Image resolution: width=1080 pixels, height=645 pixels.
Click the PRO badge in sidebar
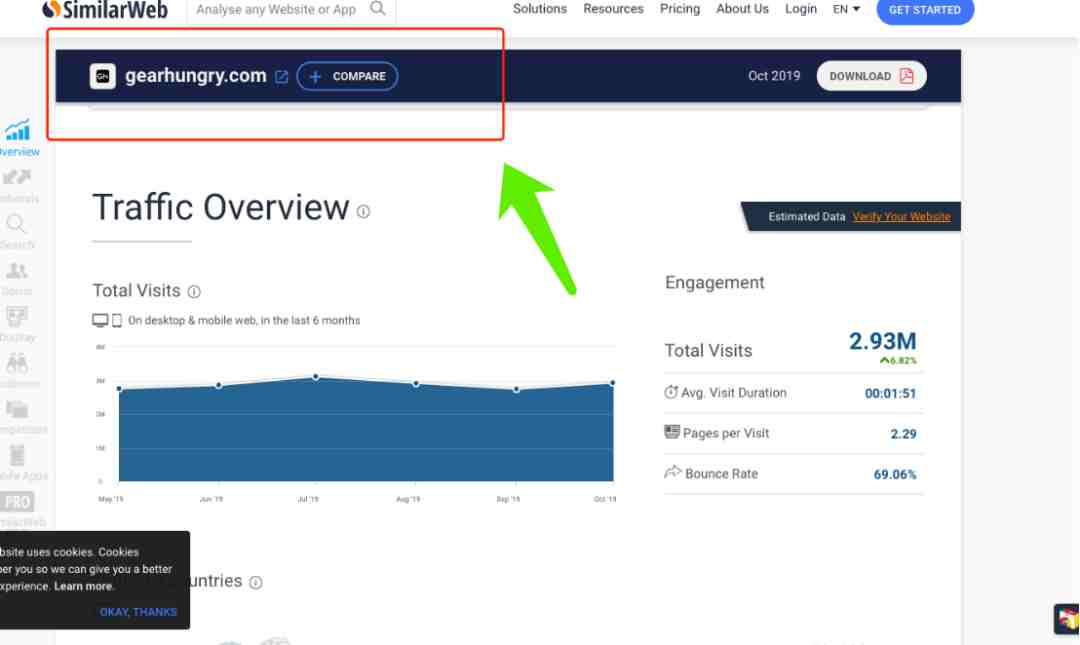pyautogui.click(x=17, y=502)
